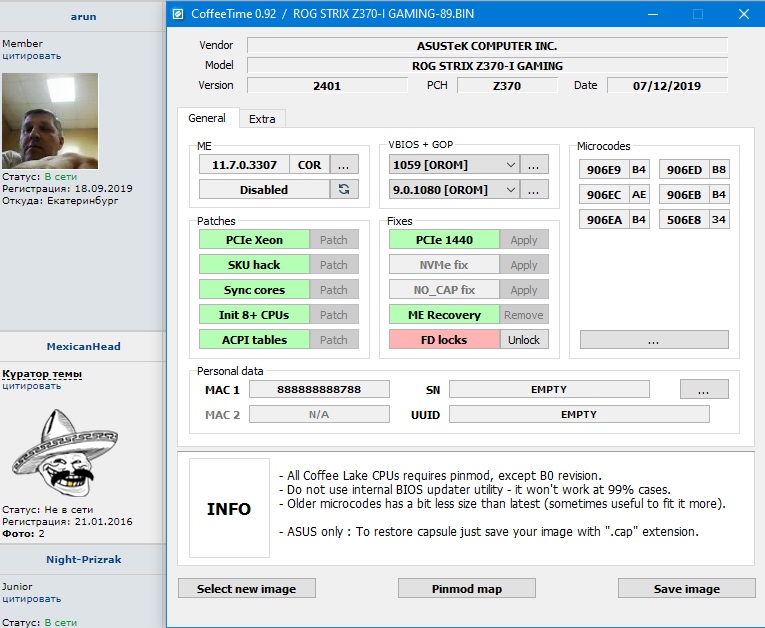
Task: Click Patch button for ACPI tables
Action: click(334, 340)
